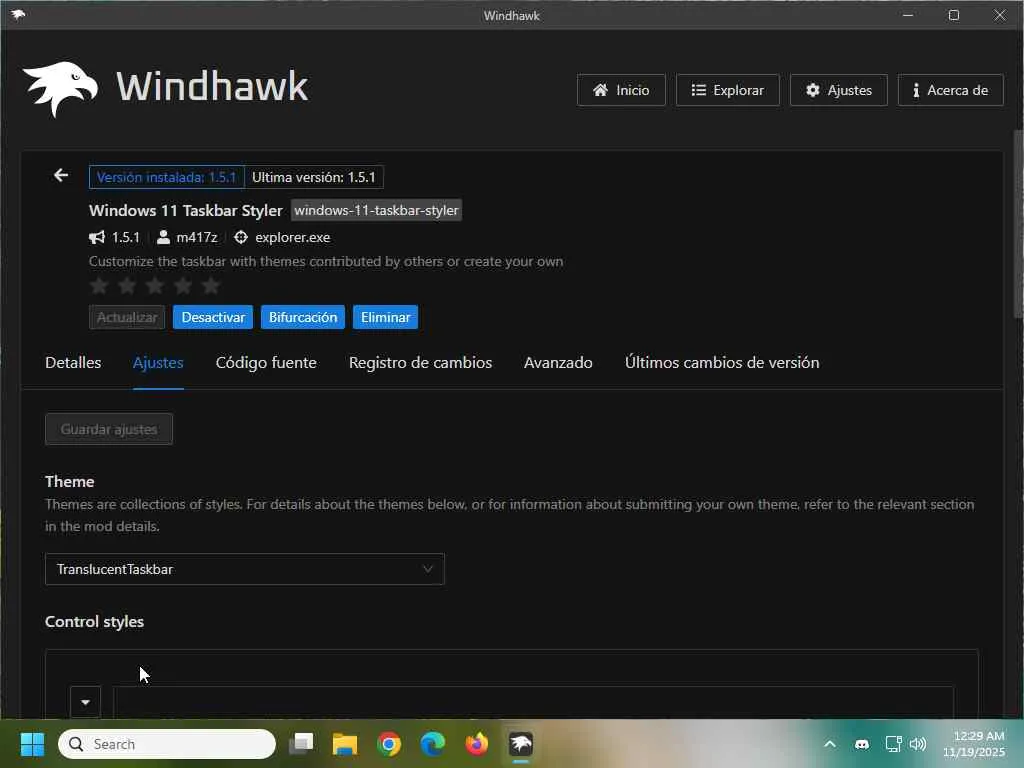The height and width of the screenshot is (768, 1024).
Task: Open Últimos cambios de versión tab
Action: pos(722,362)
